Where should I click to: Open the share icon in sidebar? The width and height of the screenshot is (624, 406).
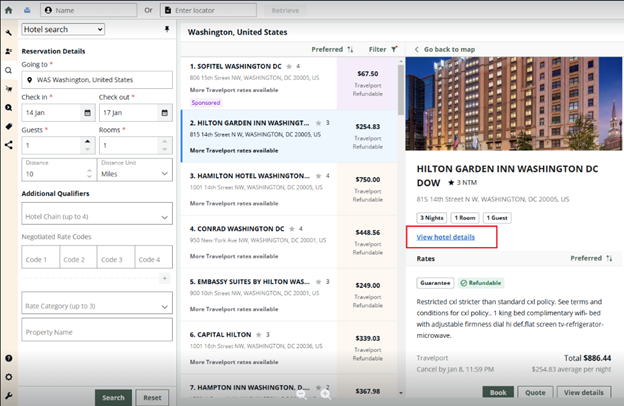[x=8, y=145]
